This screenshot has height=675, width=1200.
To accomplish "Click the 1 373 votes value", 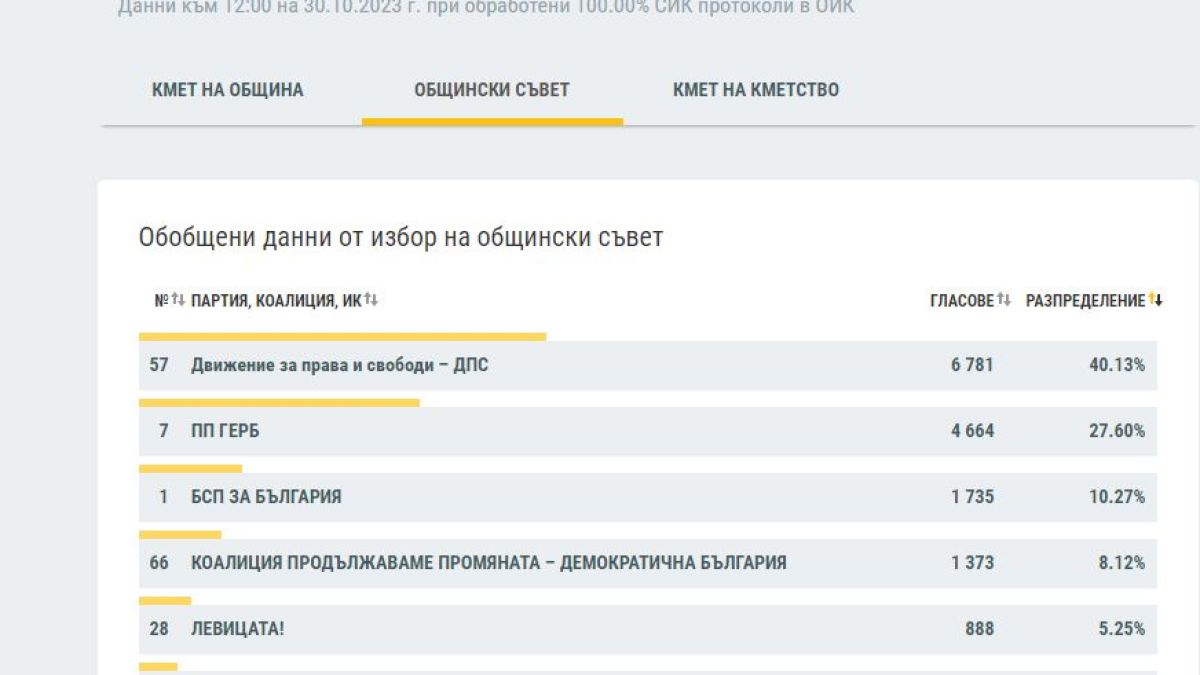I will coord(973,563).
